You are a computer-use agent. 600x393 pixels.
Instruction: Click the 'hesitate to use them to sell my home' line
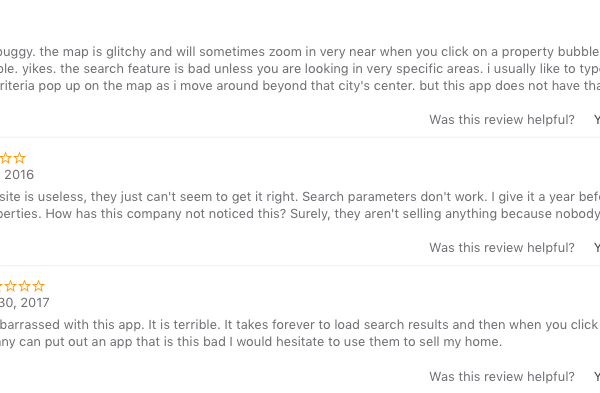tap(251, 342)
